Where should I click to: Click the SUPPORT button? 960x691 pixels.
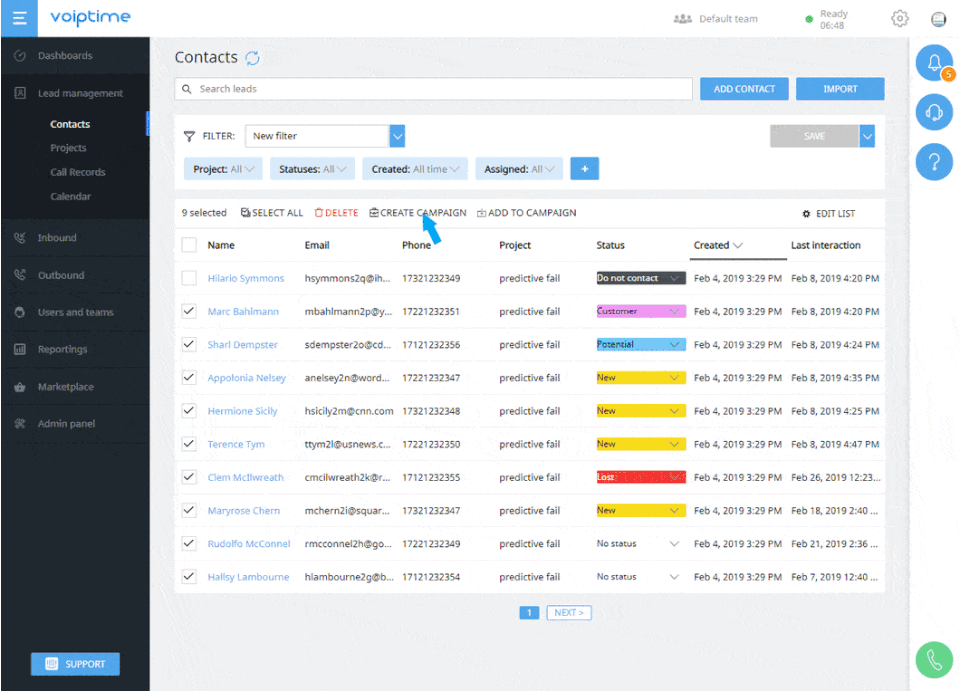coord(75,664)
